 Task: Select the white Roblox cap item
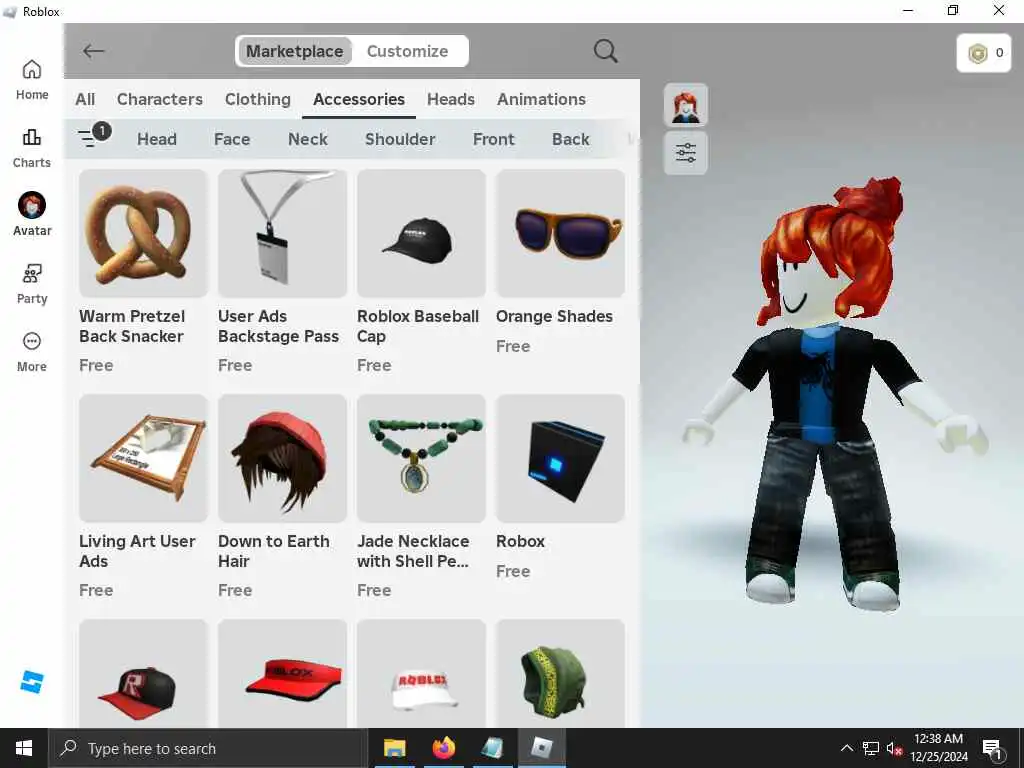tap(421, 674)
